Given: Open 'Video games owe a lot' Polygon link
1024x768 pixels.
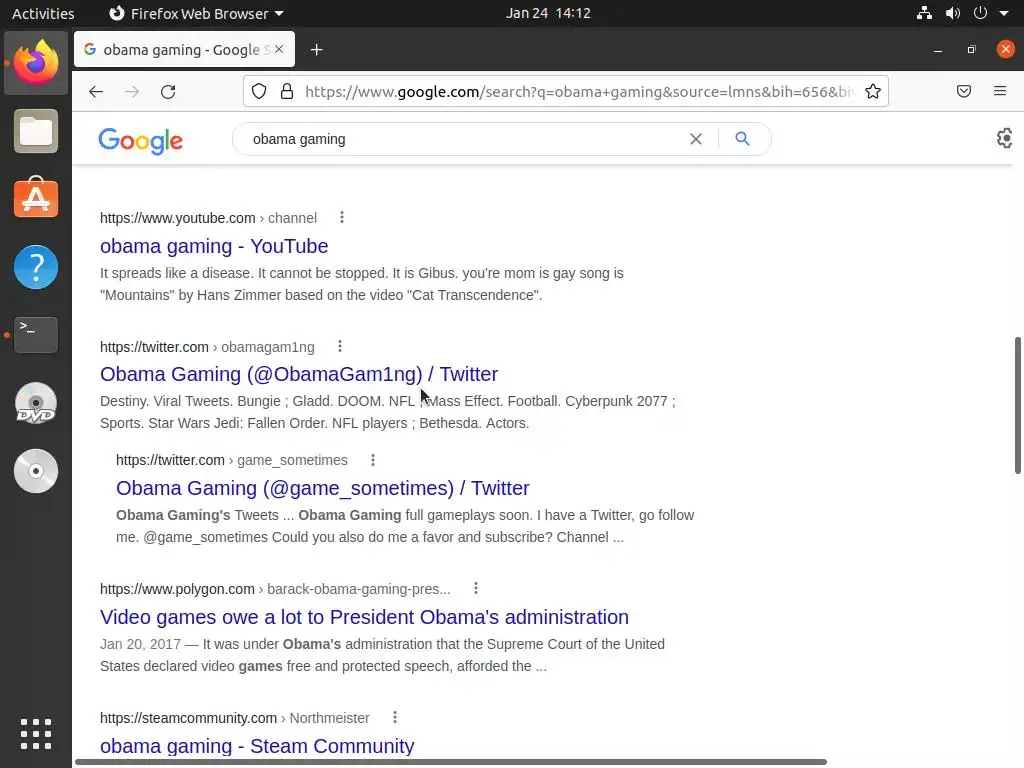Looking at the screenshot, I should pyautogui.click(x=364, y=616).
